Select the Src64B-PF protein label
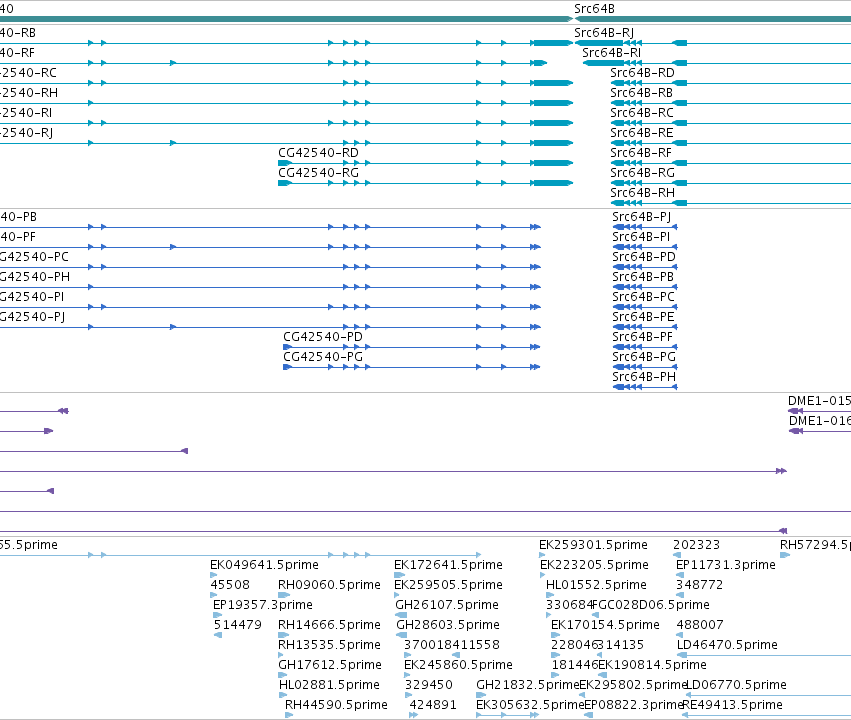Viewport: 851px width, 720px height. tap(643, 337)
